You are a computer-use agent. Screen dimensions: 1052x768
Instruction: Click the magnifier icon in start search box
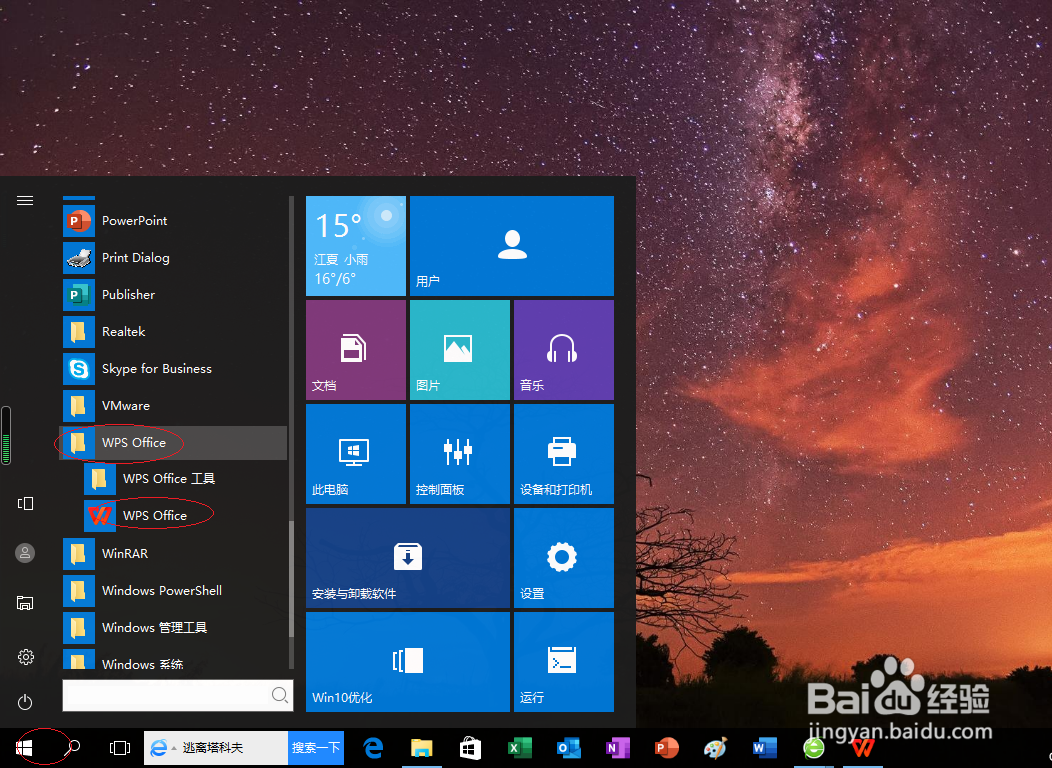[280, 695]
